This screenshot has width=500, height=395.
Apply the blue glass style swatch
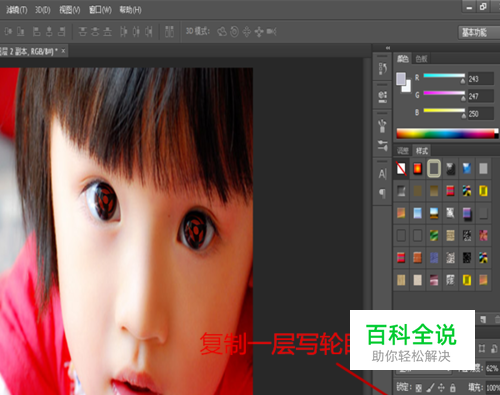pos(467,168)
